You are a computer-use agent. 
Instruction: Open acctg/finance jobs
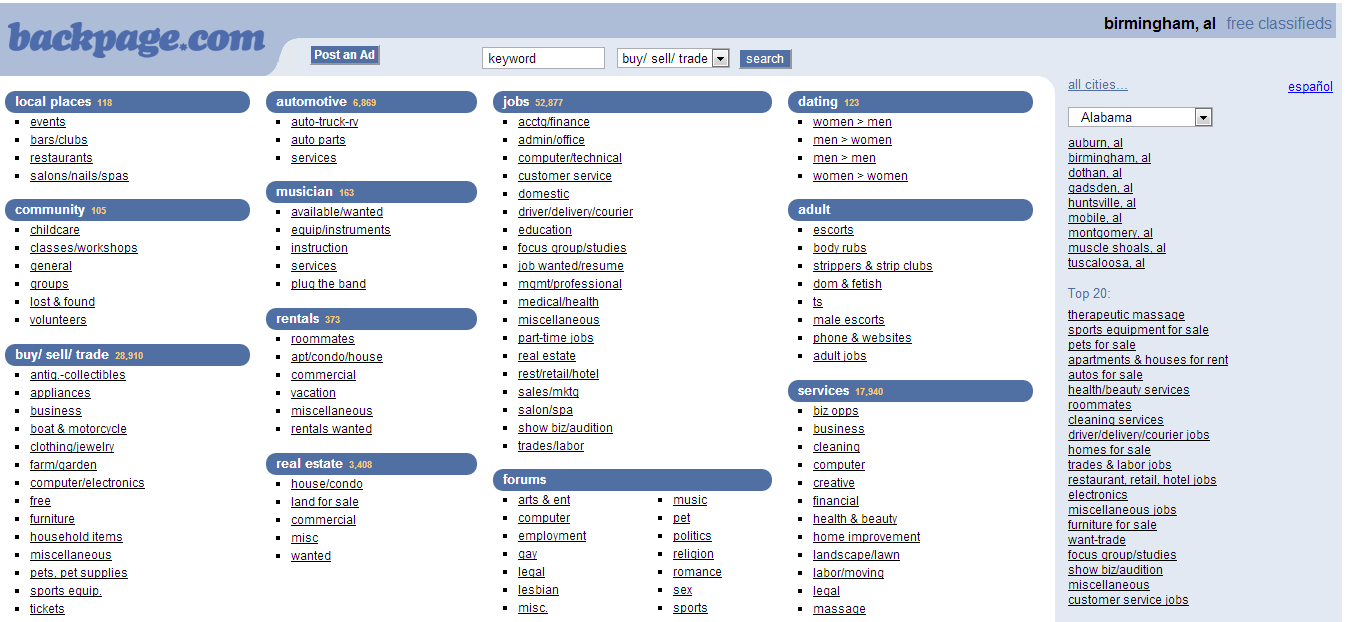tap(554, 122)
